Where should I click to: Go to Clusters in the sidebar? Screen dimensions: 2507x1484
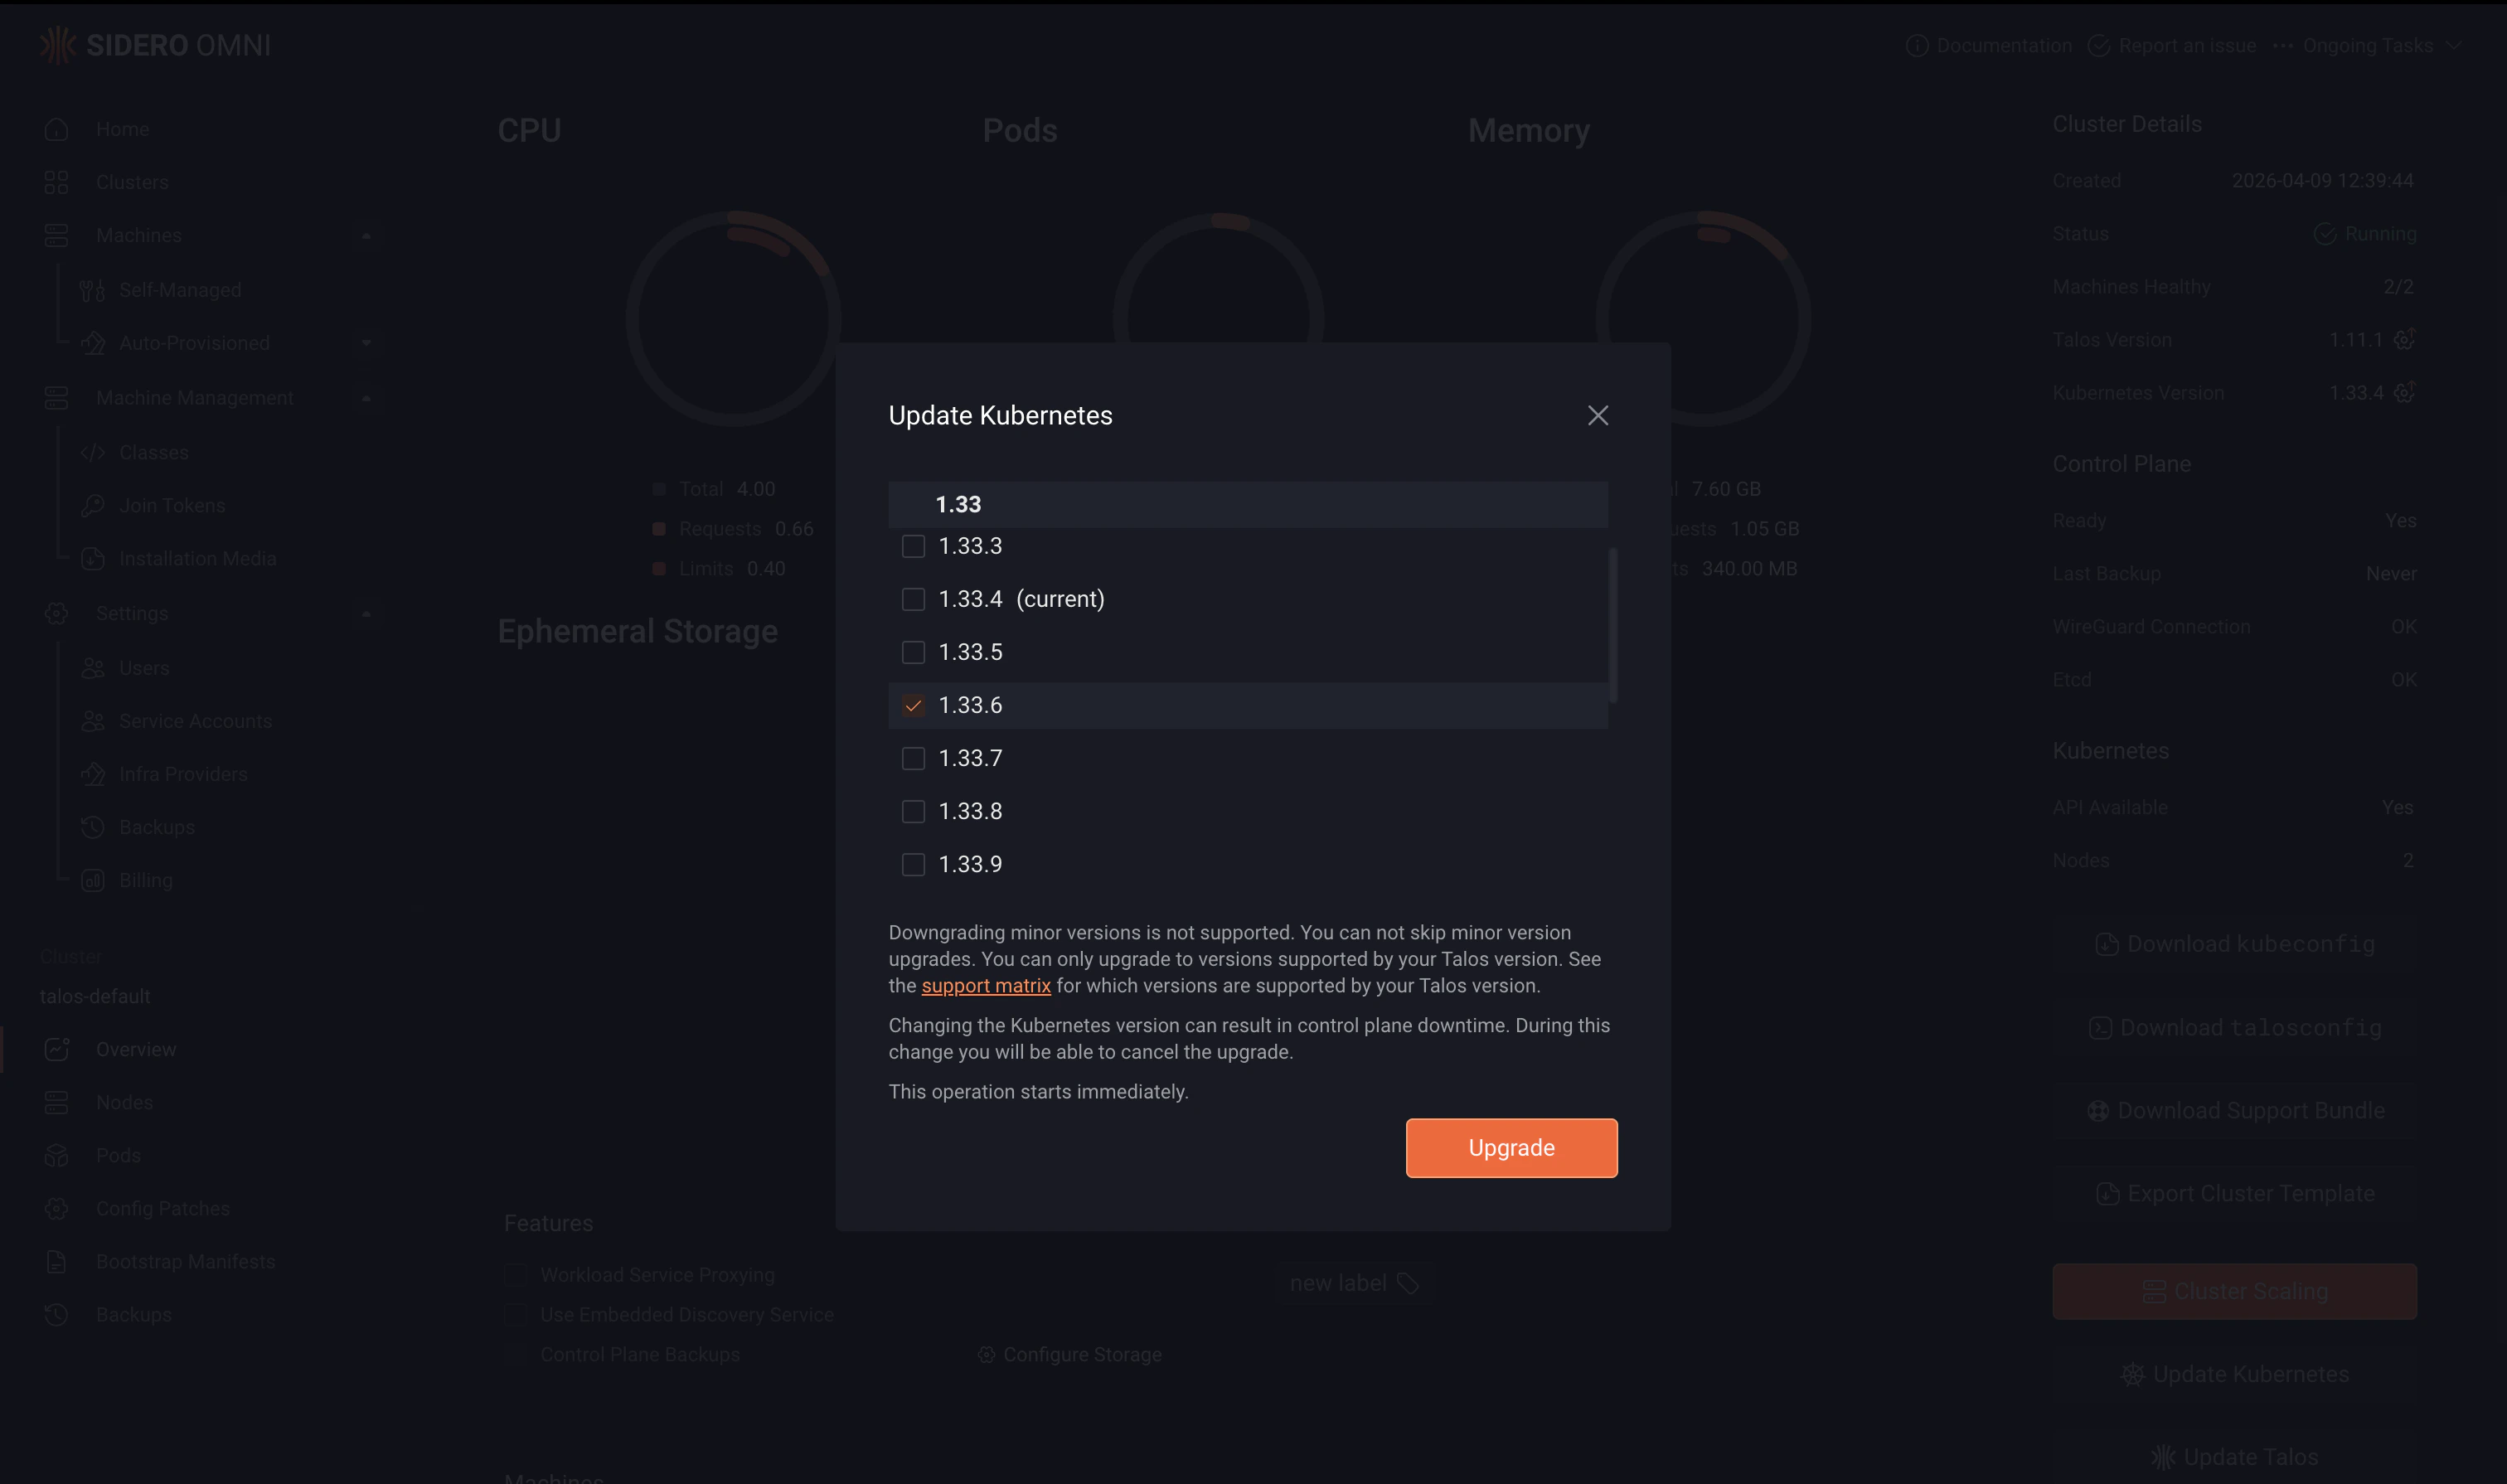click(132, 182)
